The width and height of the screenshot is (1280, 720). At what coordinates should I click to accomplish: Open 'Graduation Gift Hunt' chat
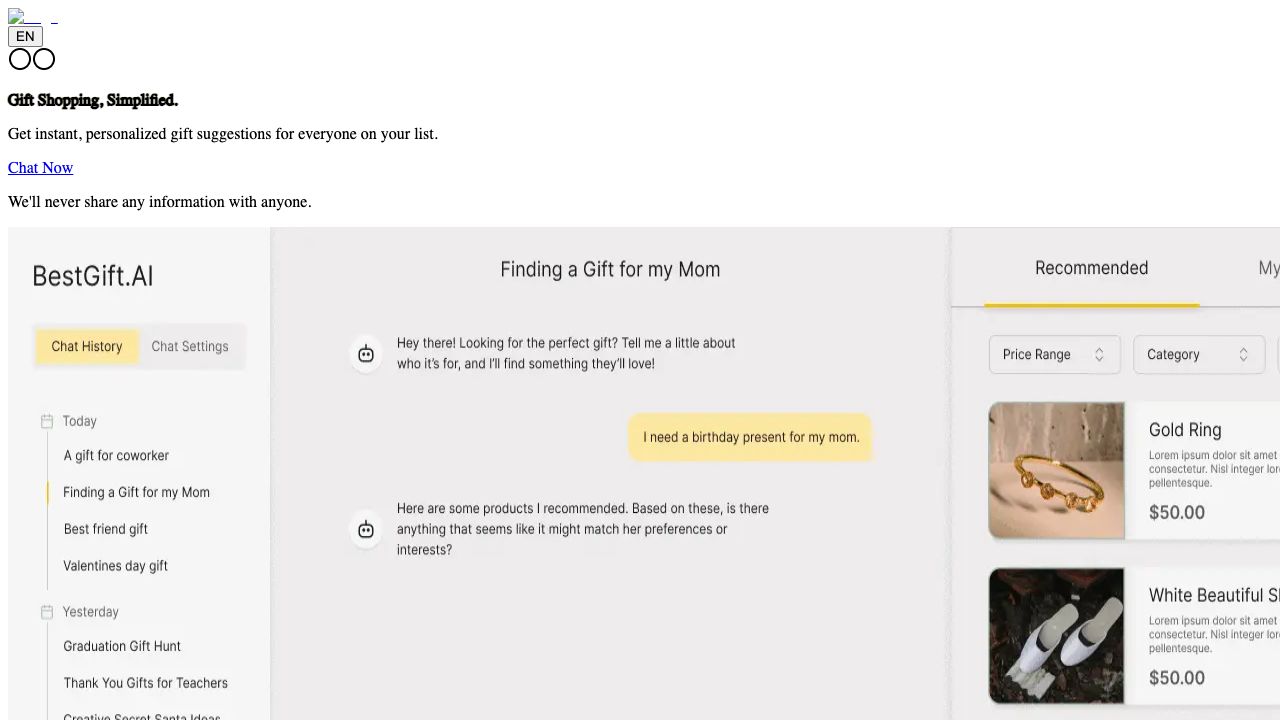click(x=122, y=646)
